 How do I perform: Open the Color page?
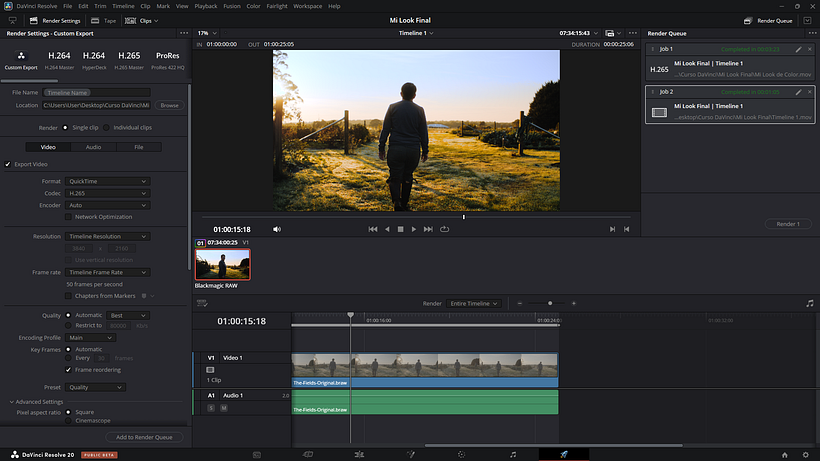point(461,455)
